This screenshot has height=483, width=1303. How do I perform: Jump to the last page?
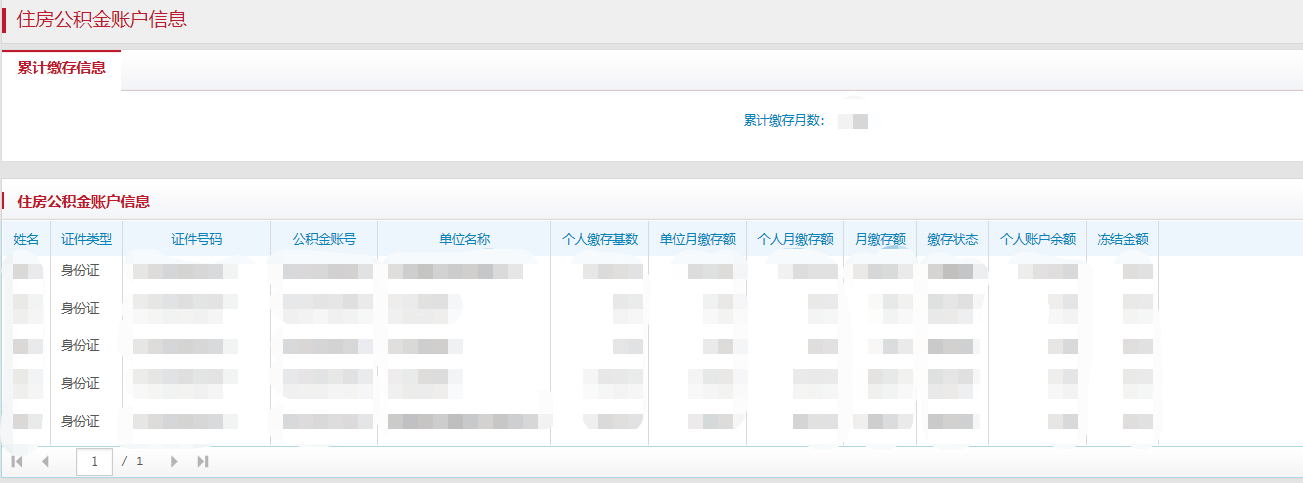coord(203,461)
